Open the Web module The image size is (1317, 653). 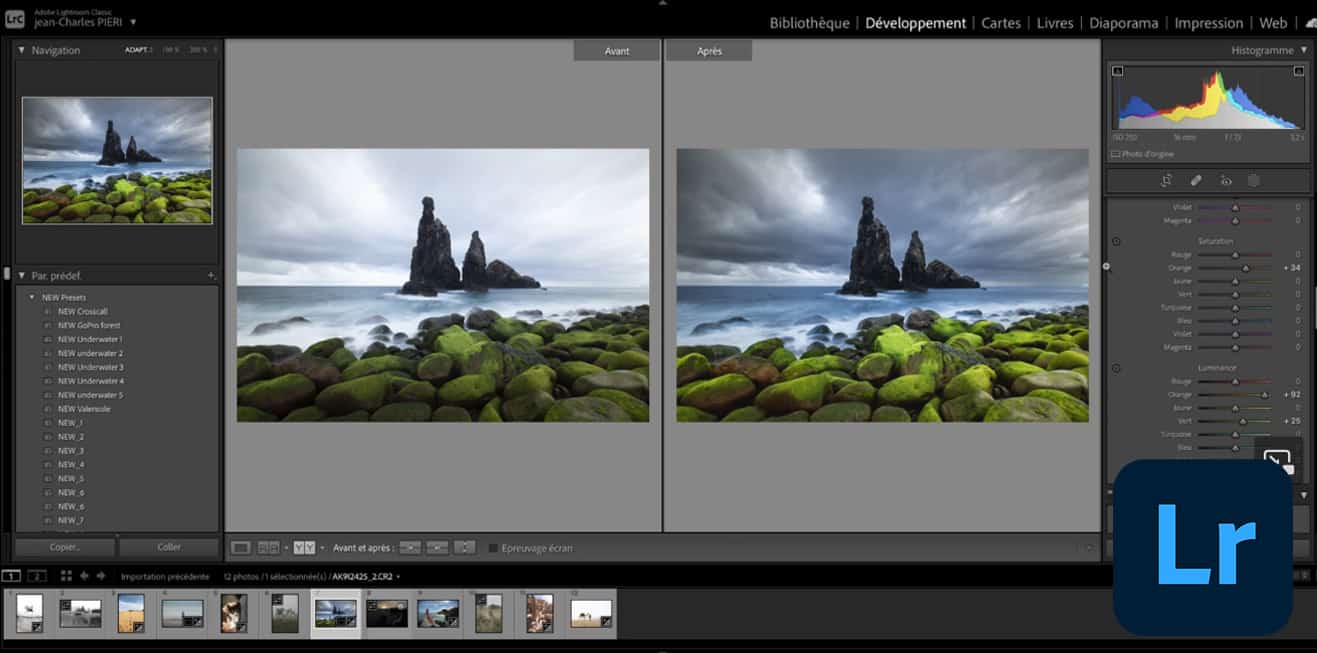[x=1273, y=23]
